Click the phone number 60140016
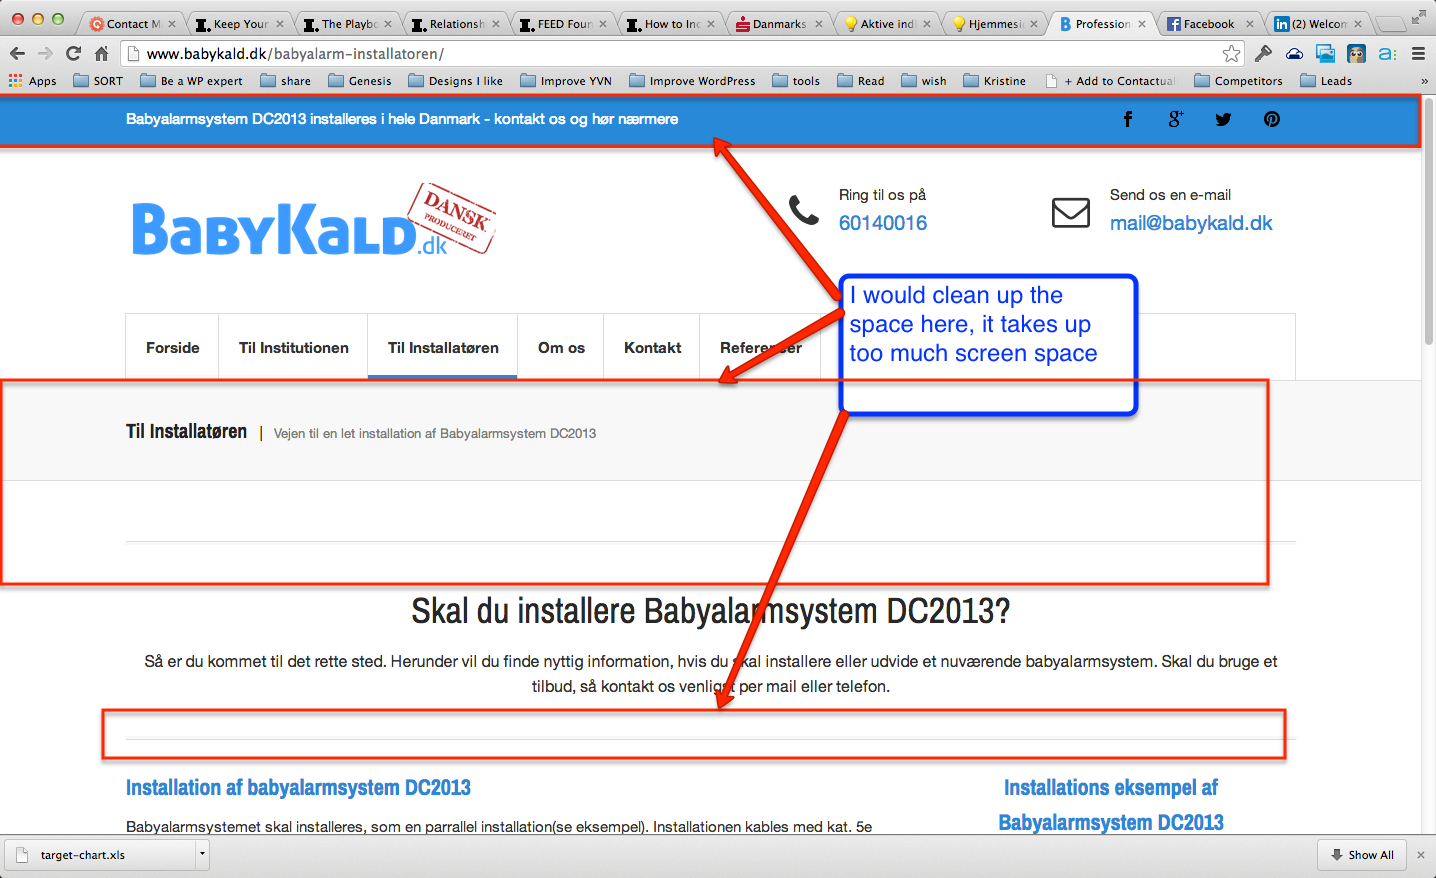Viewport: 1436px width, 878px height. pyautogui.click(x=882, y=223)
